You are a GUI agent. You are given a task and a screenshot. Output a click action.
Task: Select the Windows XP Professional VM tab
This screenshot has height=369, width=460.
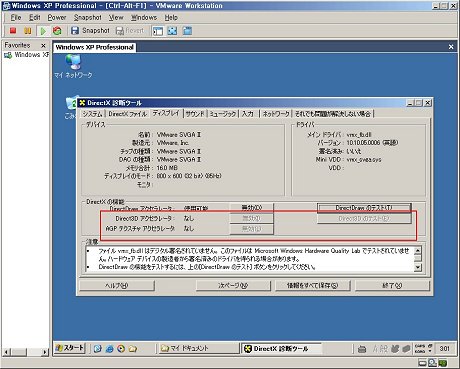(x=94, y=47)
